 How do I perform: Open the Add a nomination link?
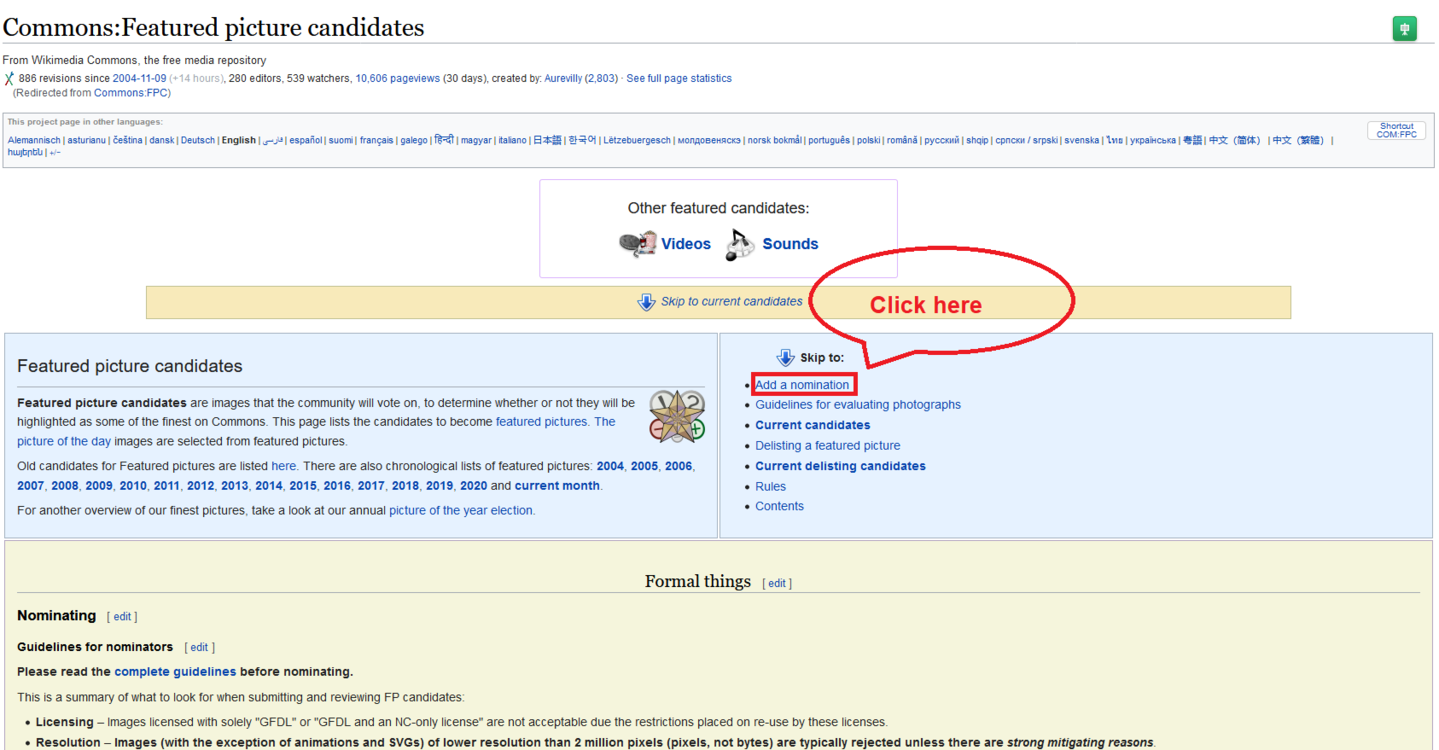[x=802, y=385]
